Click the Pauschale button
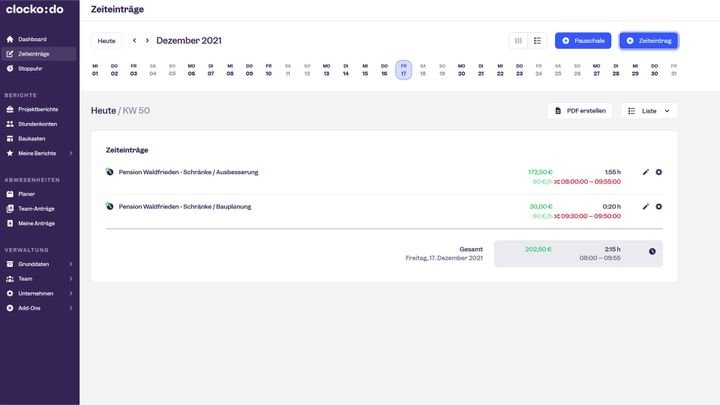Image resolution: width=720 pixels, height=405 pixels. pos(583,40)
